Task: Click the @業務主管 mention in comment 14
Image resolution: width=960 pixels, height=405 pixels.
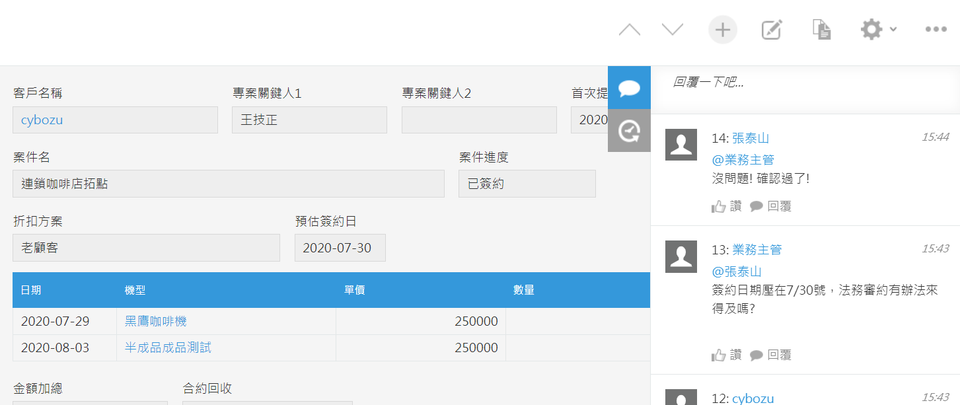Action: (742, 159)
